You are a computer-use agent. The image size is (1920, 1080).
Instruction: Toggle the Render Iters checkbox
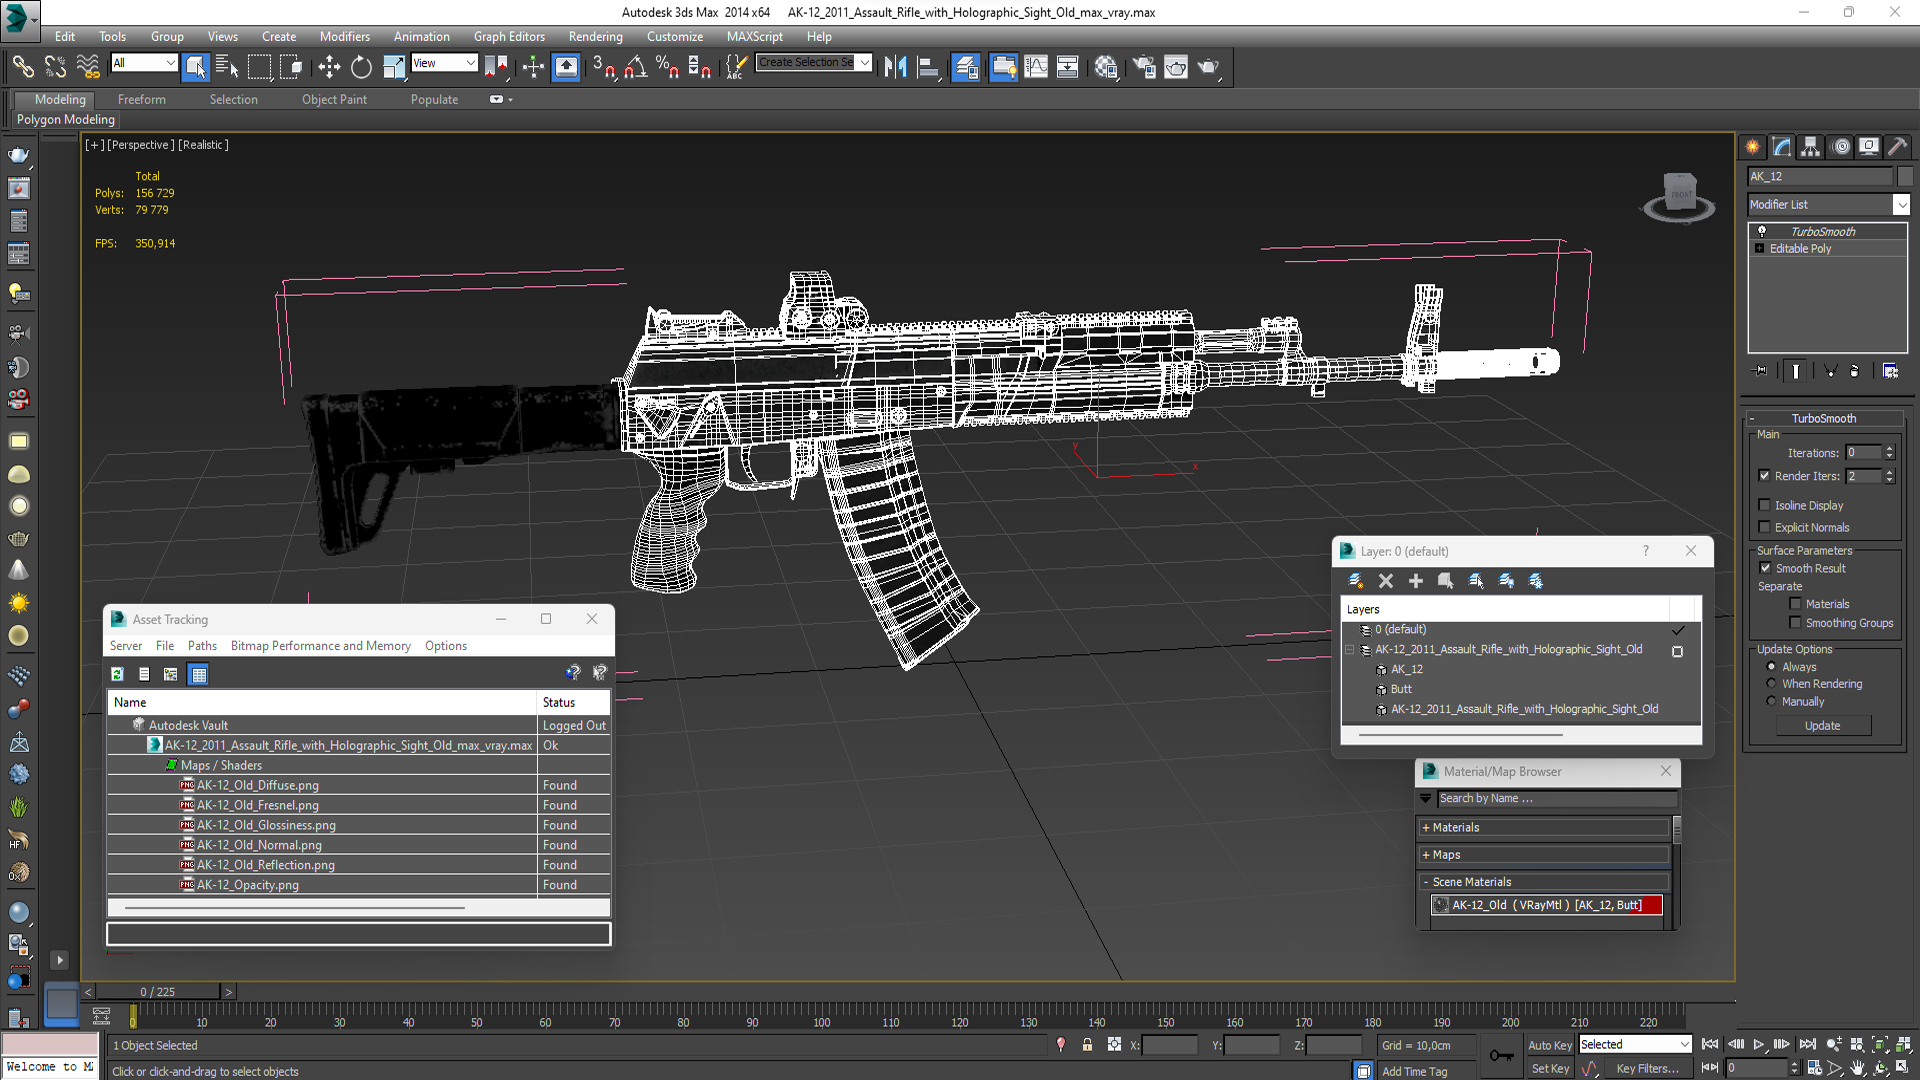[1765, 476]
